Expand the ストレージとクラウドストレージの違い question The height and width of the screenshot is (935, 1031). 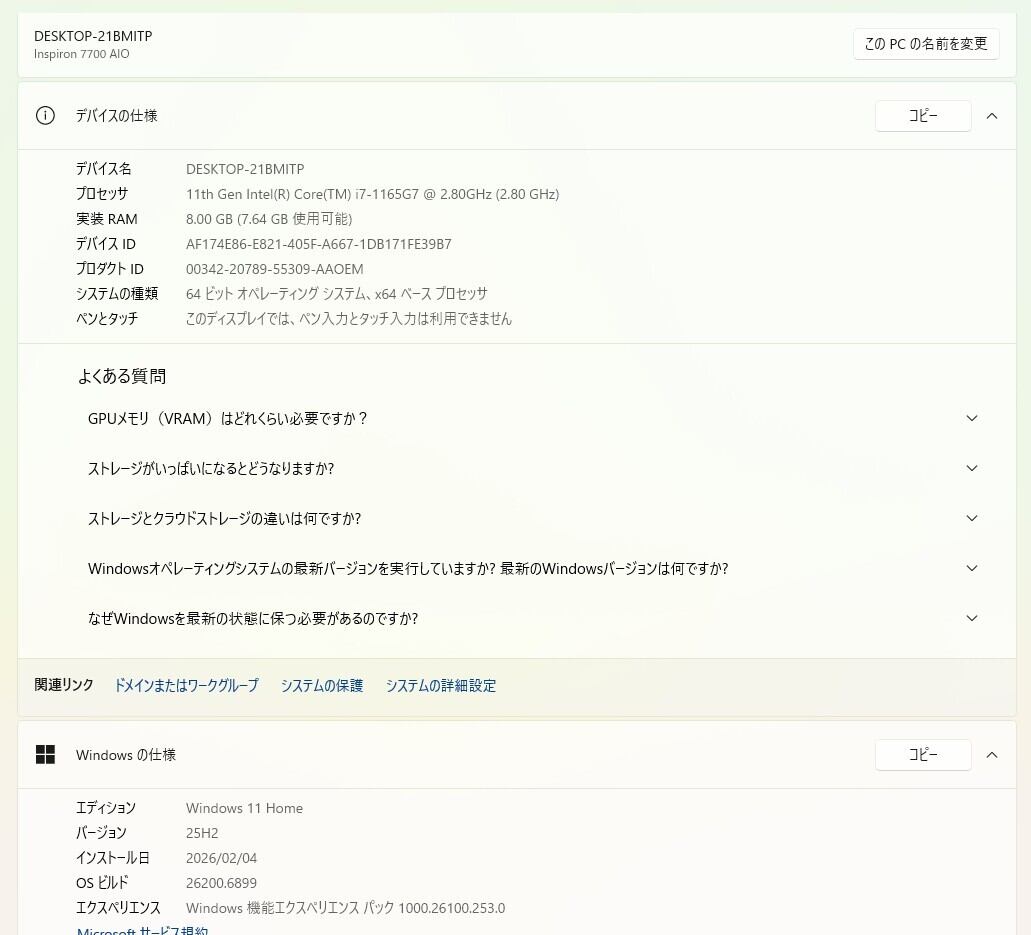[x=971, y=519]
